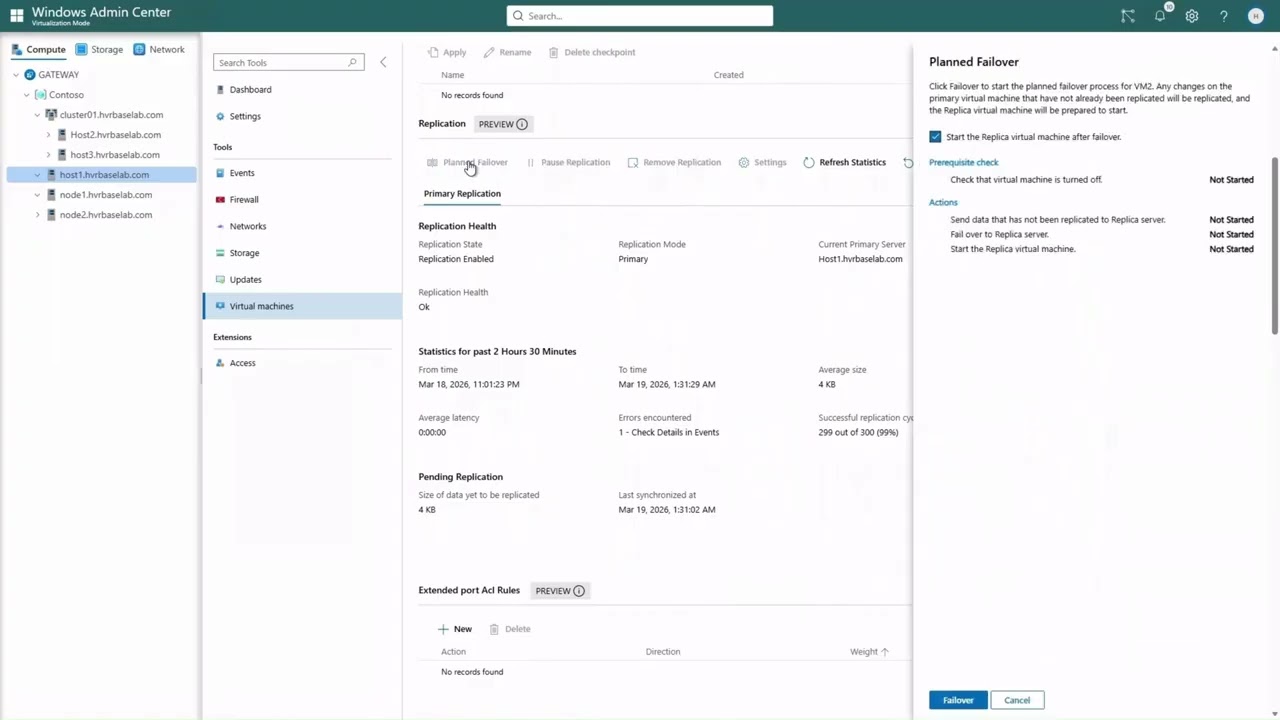Click the Actions heading in the failover panel
Viewport: 1280px width, 720px height.
tap(943, 202)
